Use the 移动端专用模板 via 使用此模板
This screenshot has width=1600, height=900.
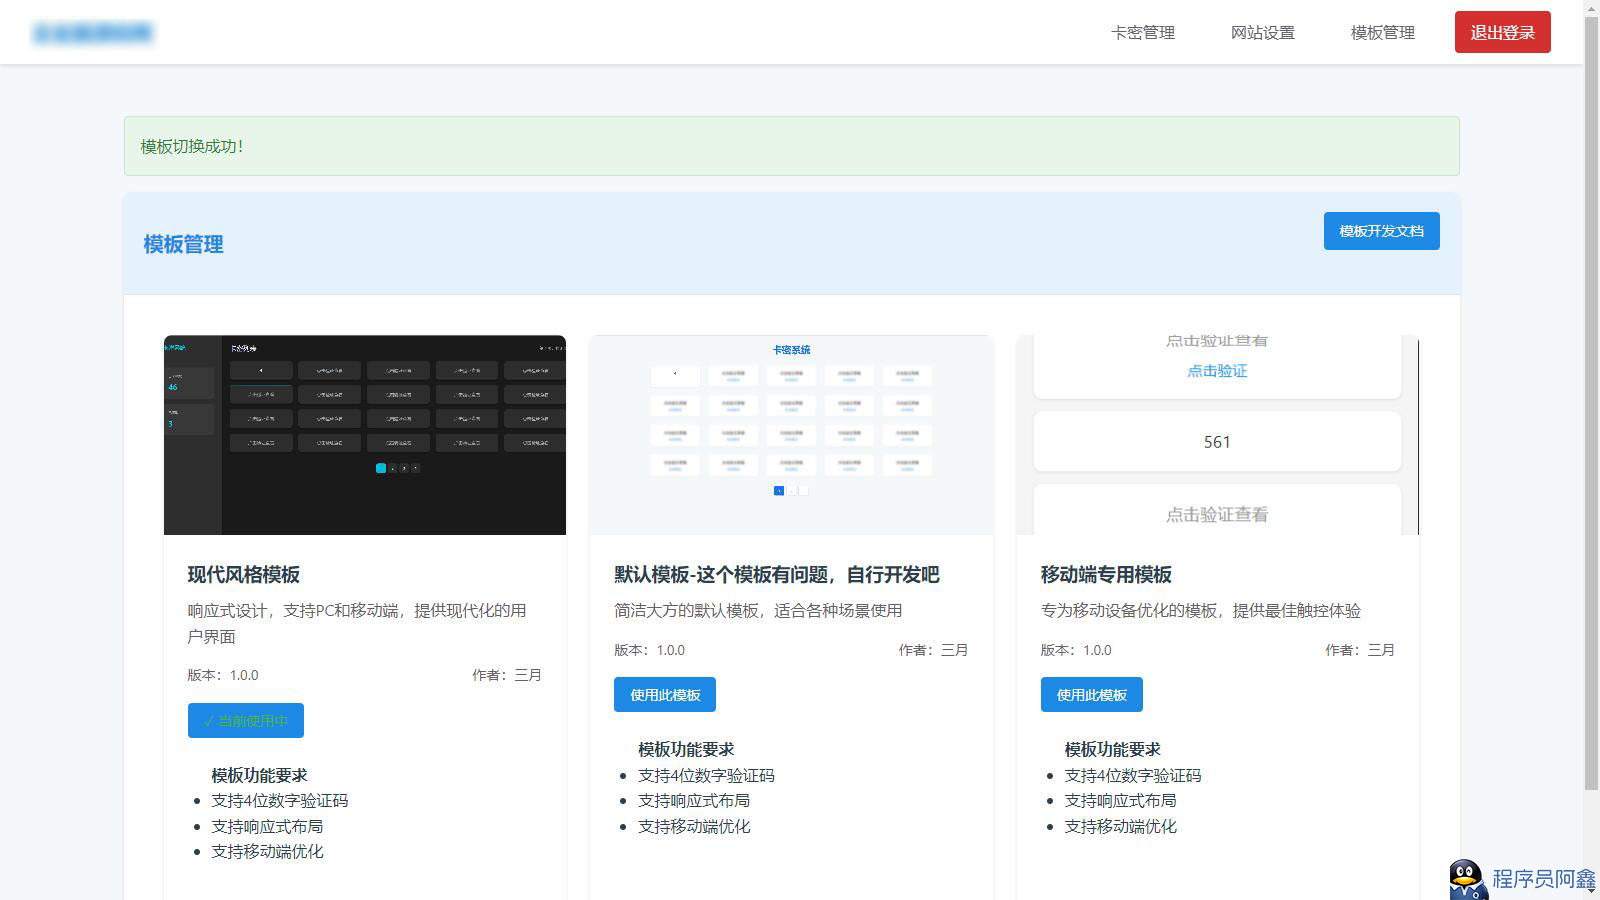[1091, 695]
